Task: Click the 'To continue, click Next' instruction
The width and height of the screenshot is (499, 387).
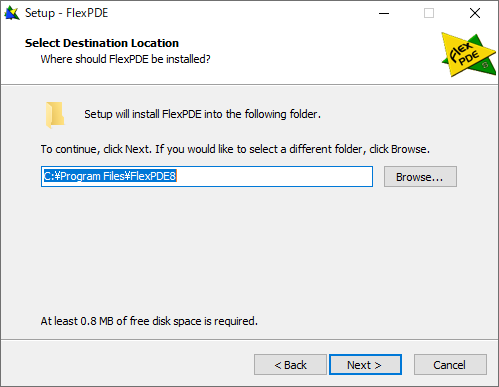Action: click(235, 149)
